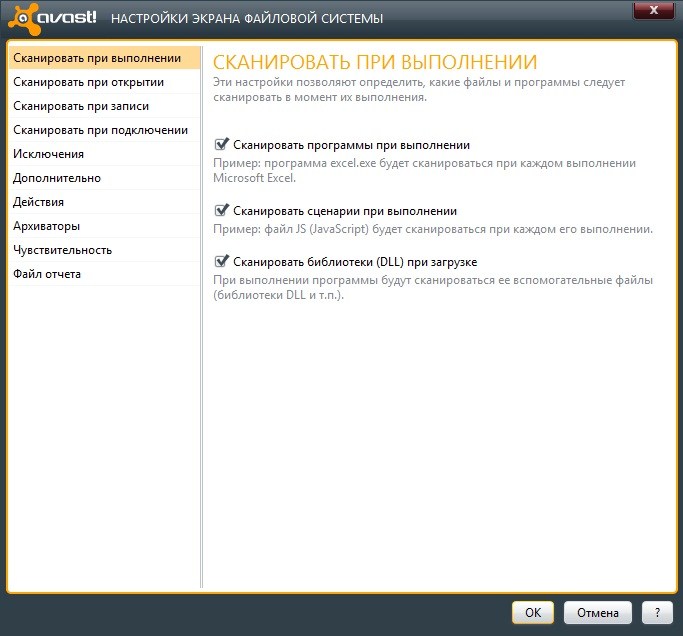Select the Действия menu item
This screenshot has width=683, height=636.
104,202
